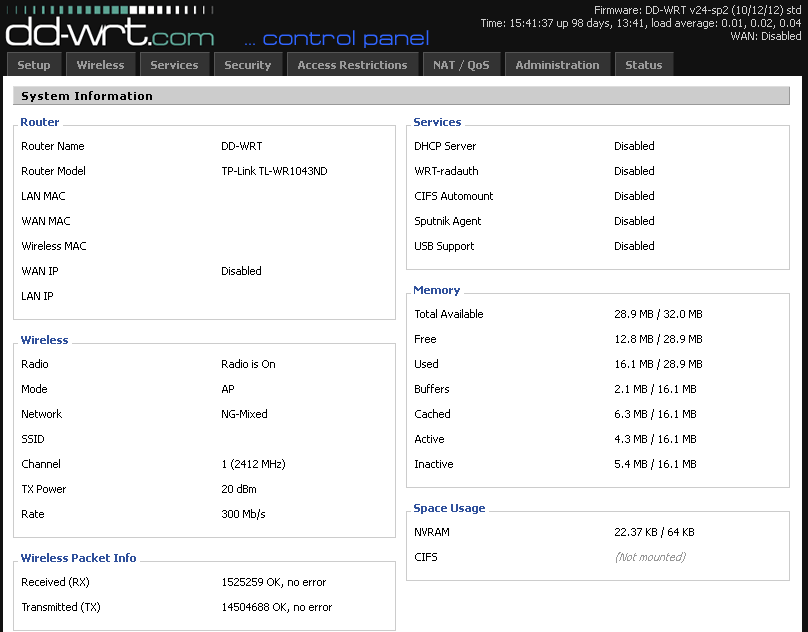
Task: Click Total Available memory value 28.9 MB / 32.0 MB
Action: coord(659,314)
